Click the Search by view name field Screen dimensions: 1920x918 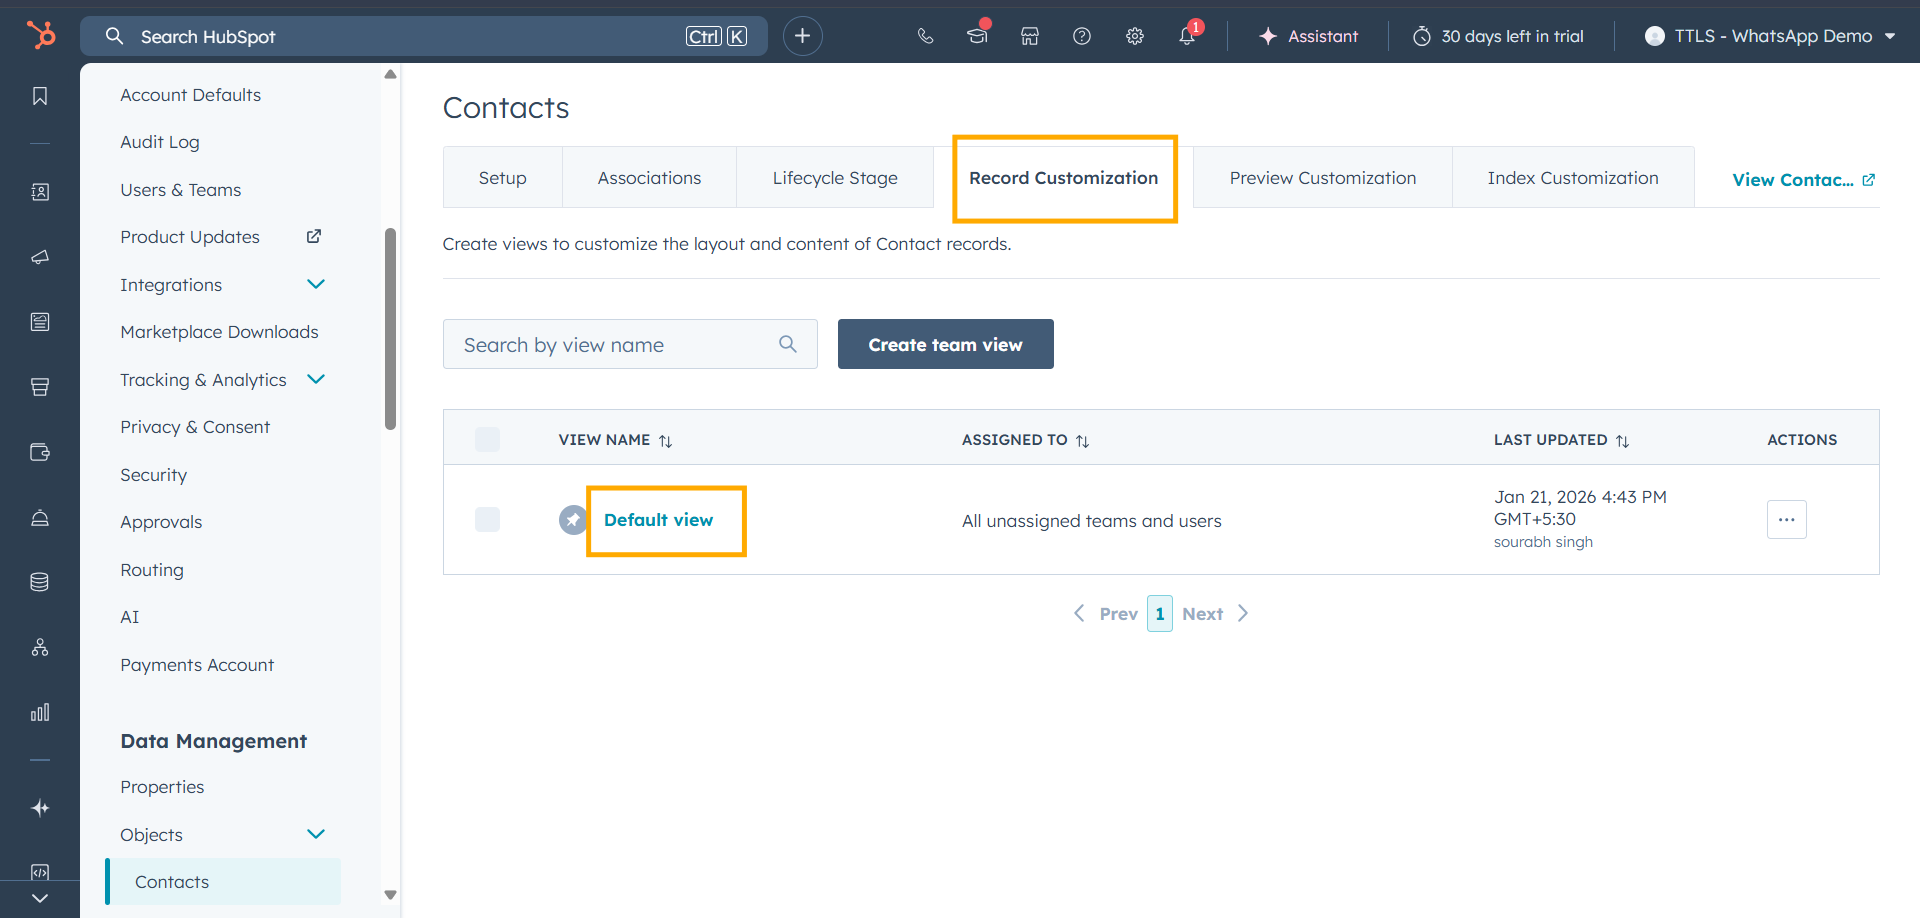(x=615, y=344)
